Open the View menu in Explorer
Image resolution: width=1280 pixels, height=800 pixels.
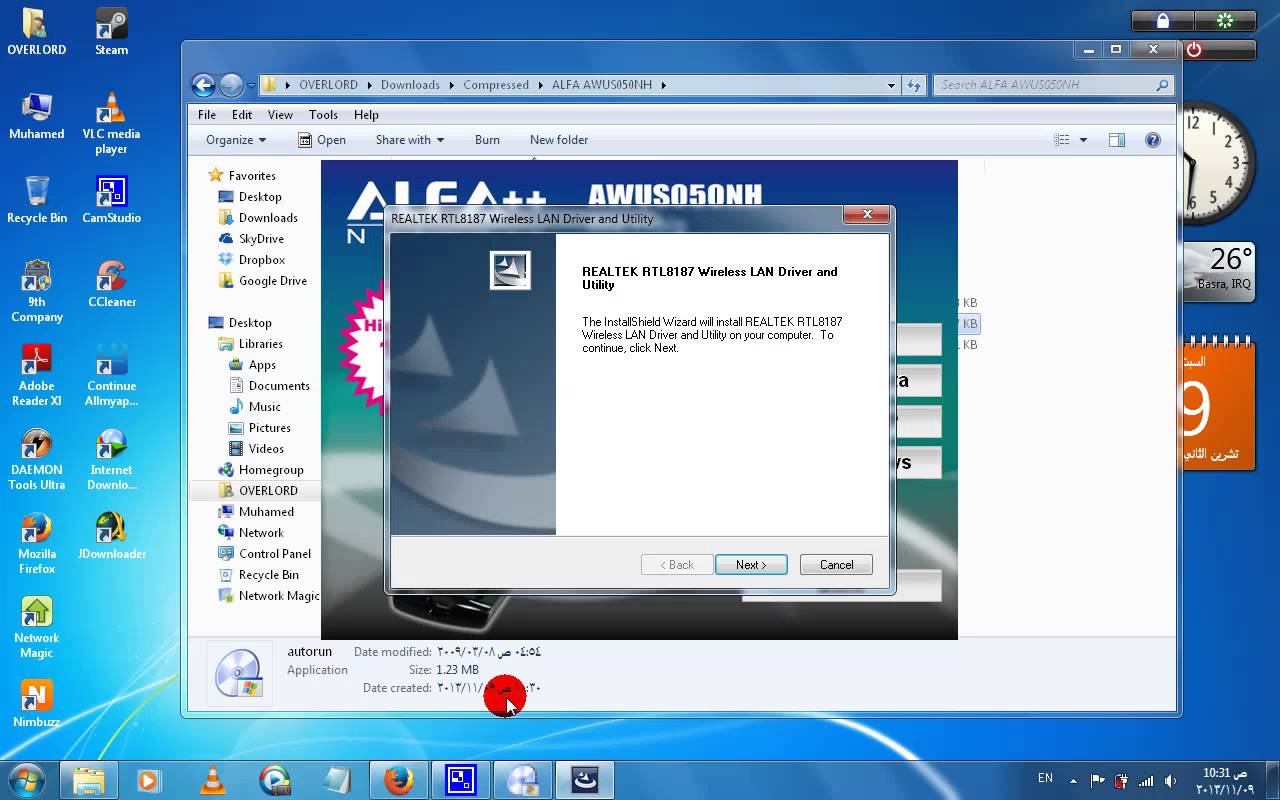click(280, 115)
